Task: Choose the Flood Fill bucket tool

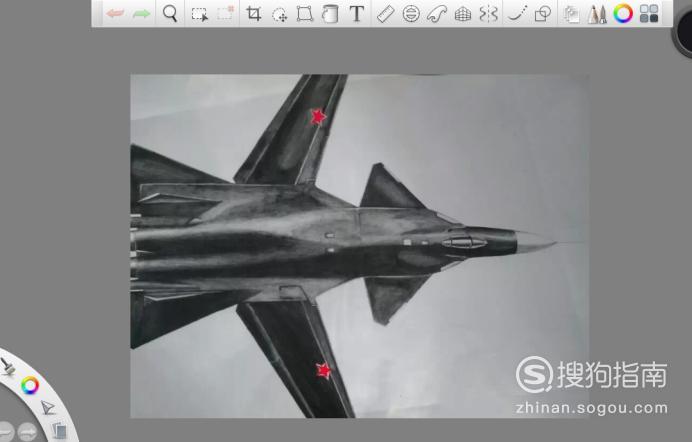Action: point(330,14)
